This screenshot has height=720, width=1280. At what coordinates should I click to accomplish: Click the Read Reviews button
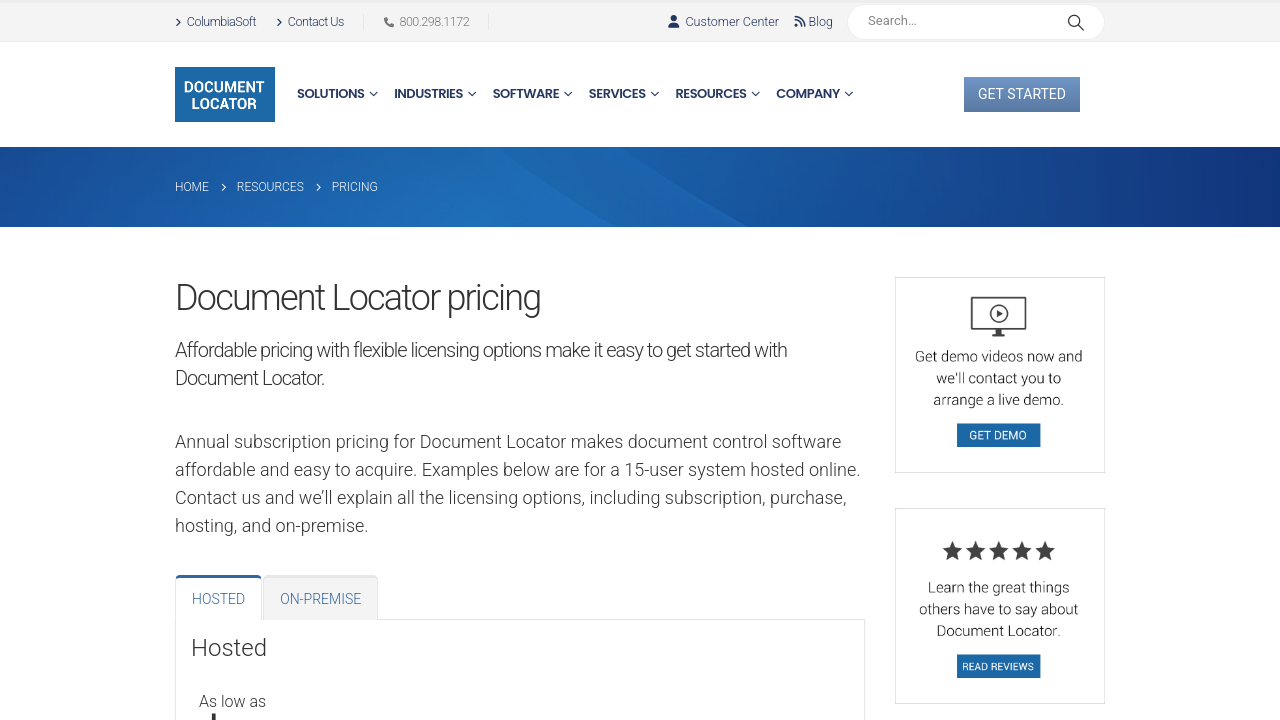tap(998, 666)
